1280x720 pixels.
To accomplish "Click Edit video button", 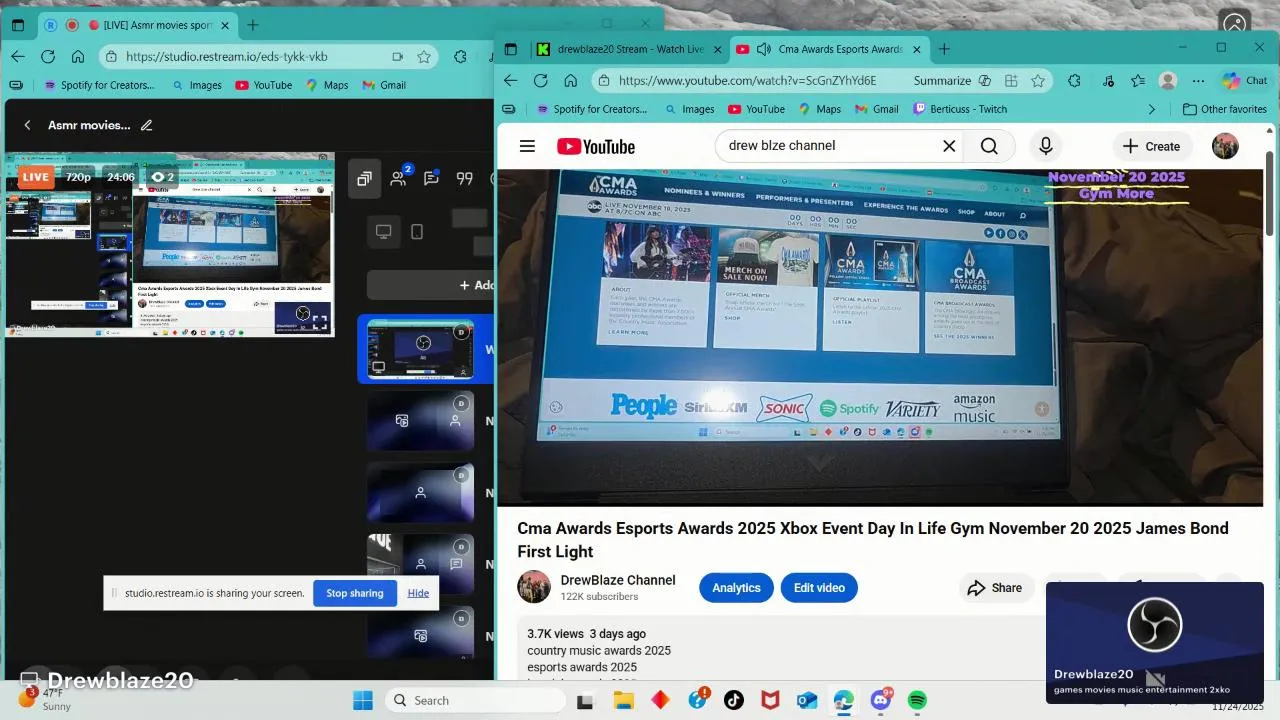I will pyautogui.click(x=819, y=588).
